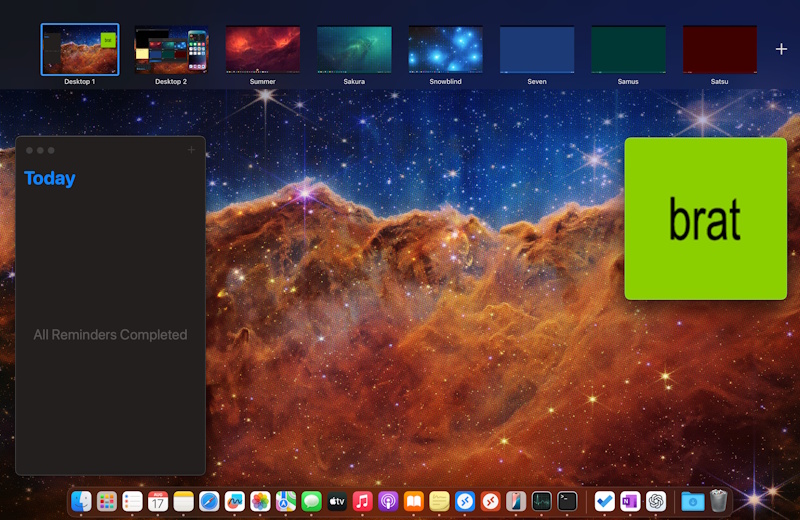
Task: Launch Terminal from the dock
Action: tap(567, 502)
